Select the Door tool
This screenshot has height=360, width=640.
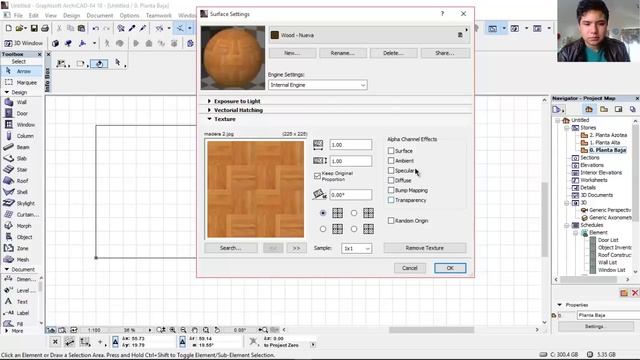coord(21,113)
